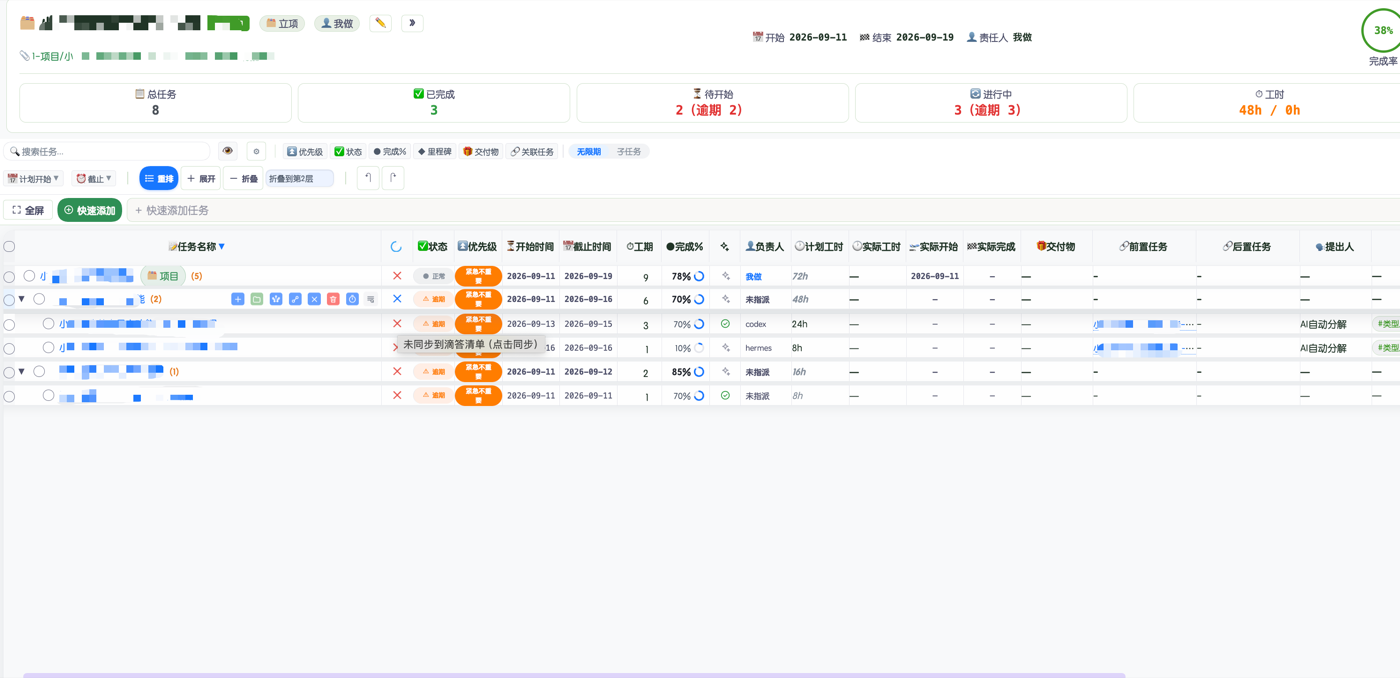Click the 搜索任务 search field
Viewport: 1400px width, 678px height.
[x=107, y=152]
